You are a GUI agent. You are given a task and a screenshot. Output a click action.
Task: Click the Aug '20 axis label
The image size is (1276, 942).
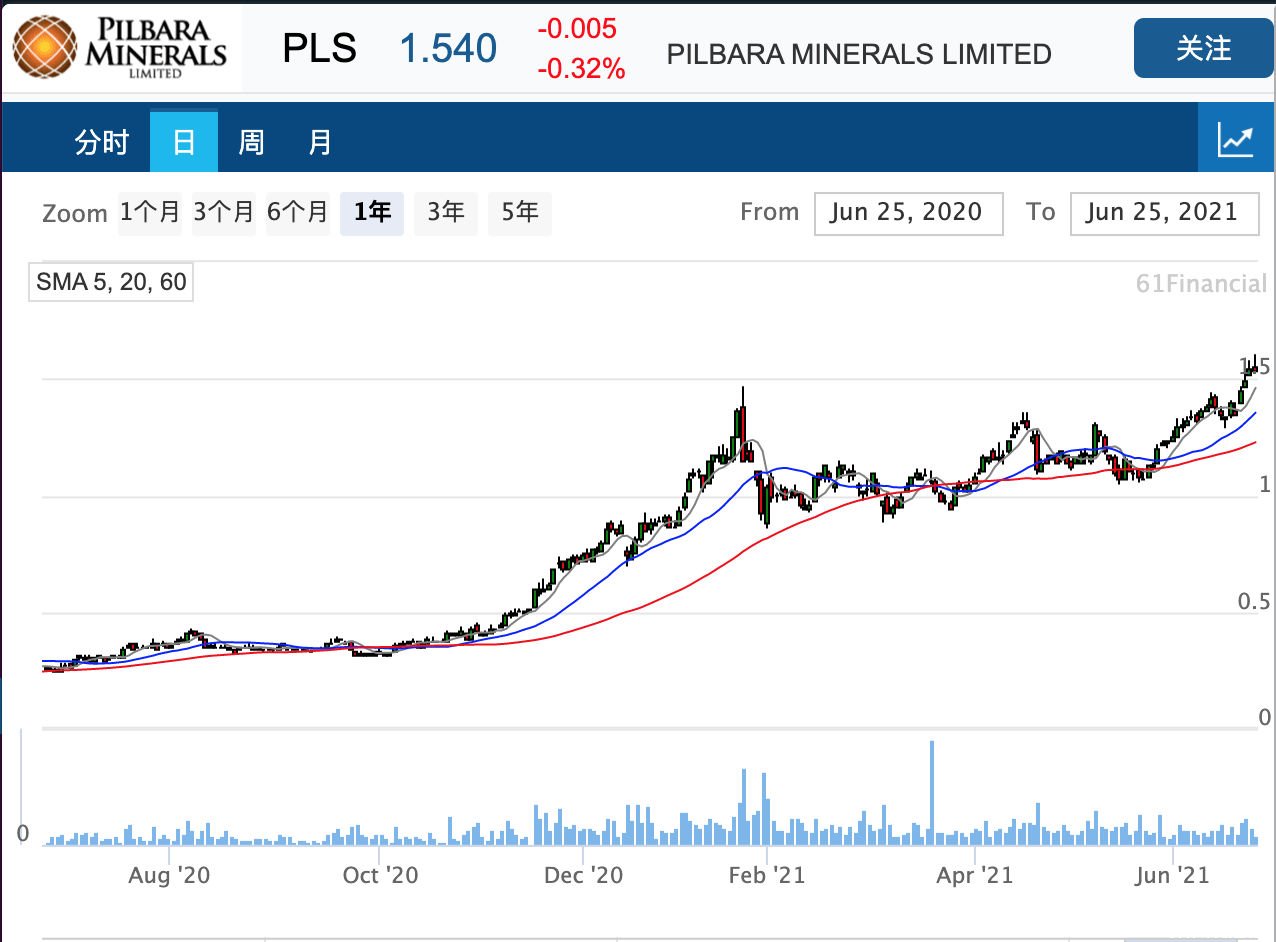click(169, 876)
